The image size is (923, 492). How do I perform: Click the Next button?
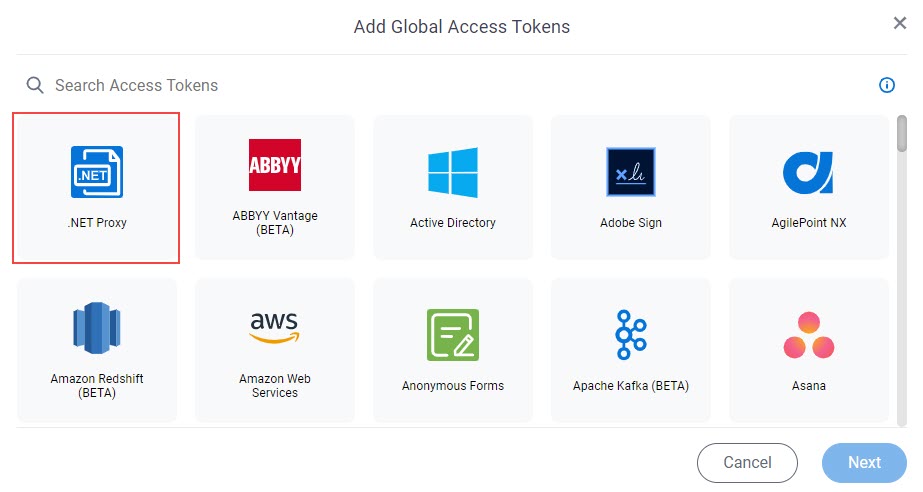[x=864, y=463]
